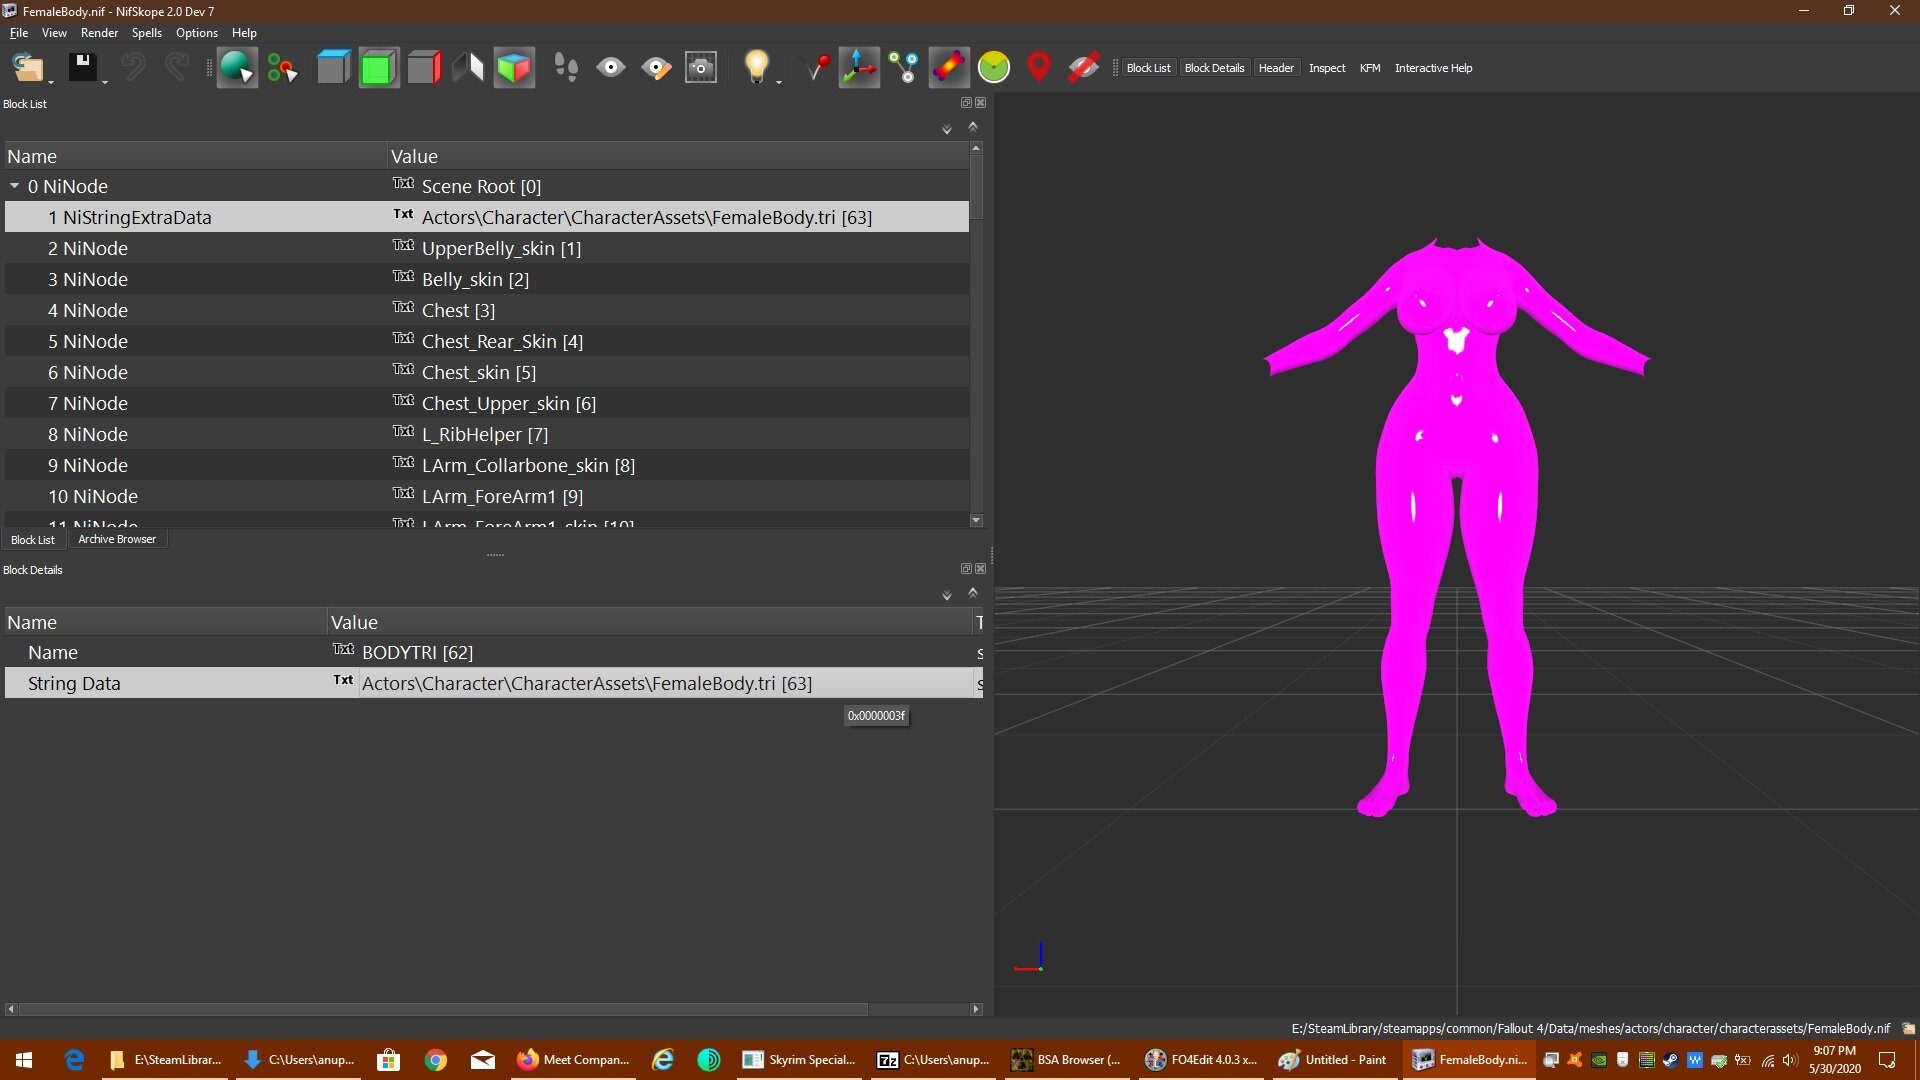This screenshot has width=1920, height=1080.
Task: Switch to Side view red cube
Action: pyautogui.click(x=424, y=68)
